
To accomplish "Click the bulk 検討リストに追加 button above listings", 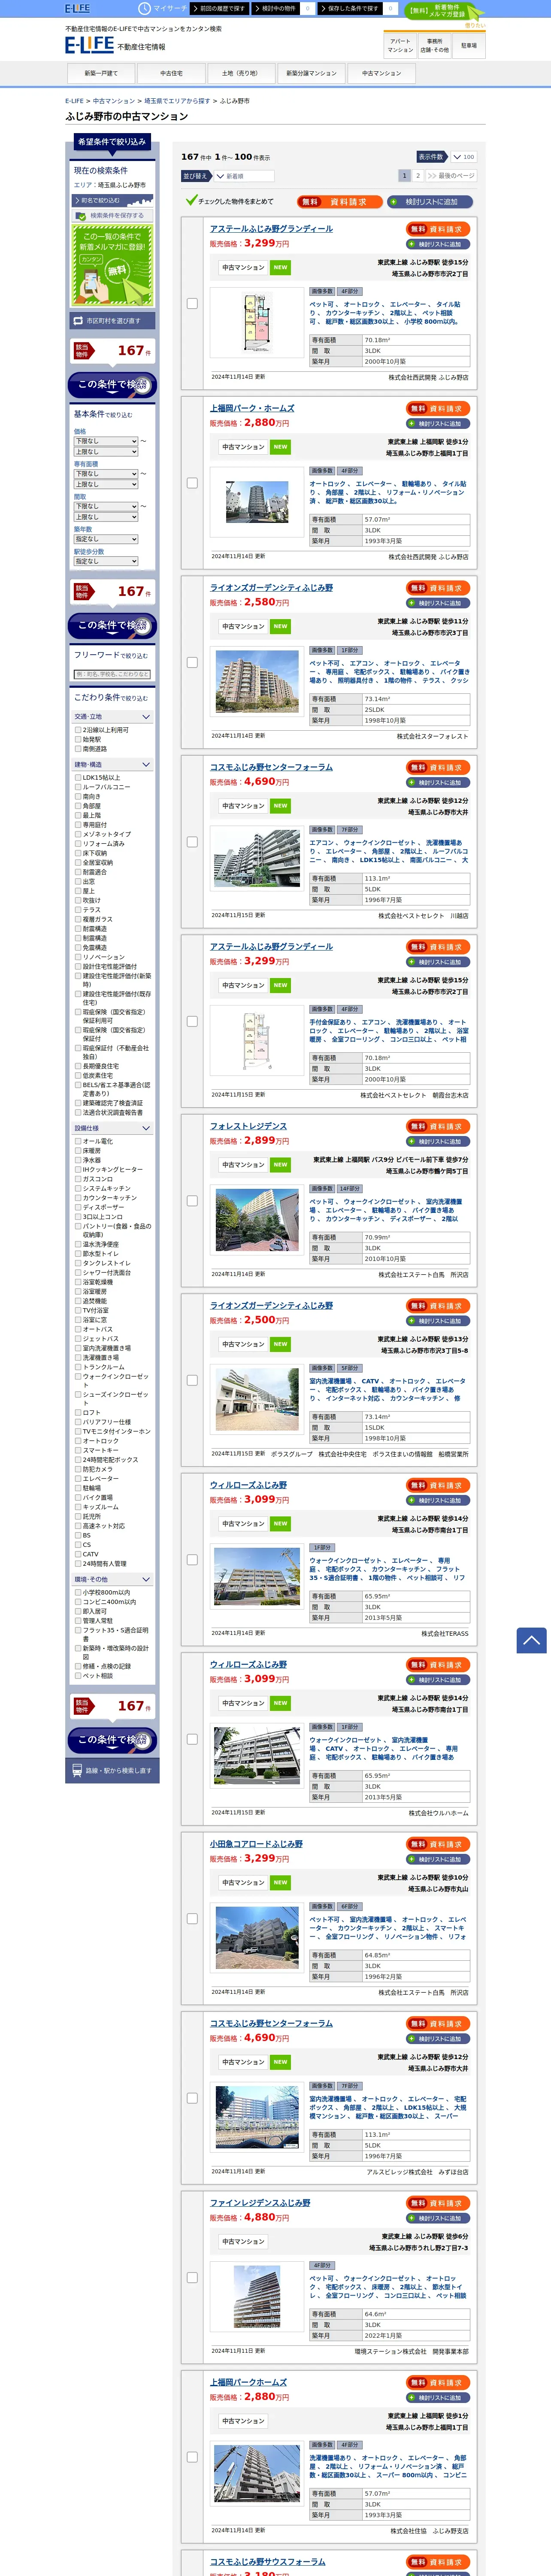I will point(431,201).
